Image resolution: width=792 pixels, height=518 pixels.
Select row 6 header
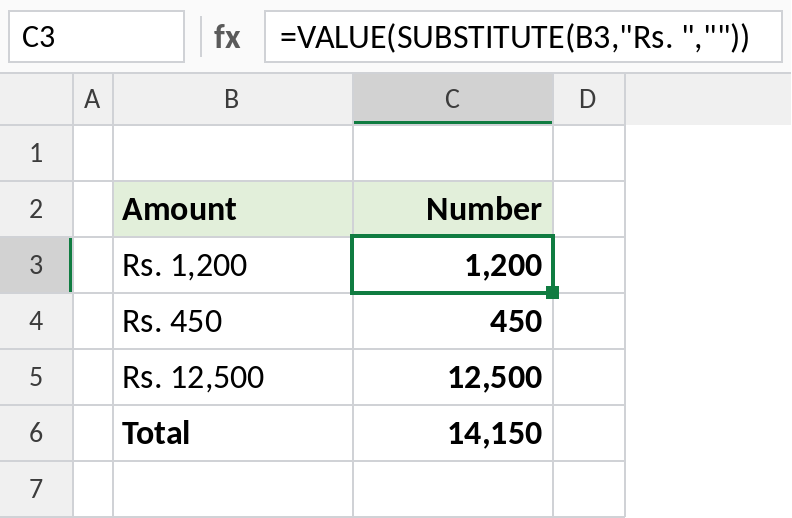pyautogui.click(x=36, y=433)
